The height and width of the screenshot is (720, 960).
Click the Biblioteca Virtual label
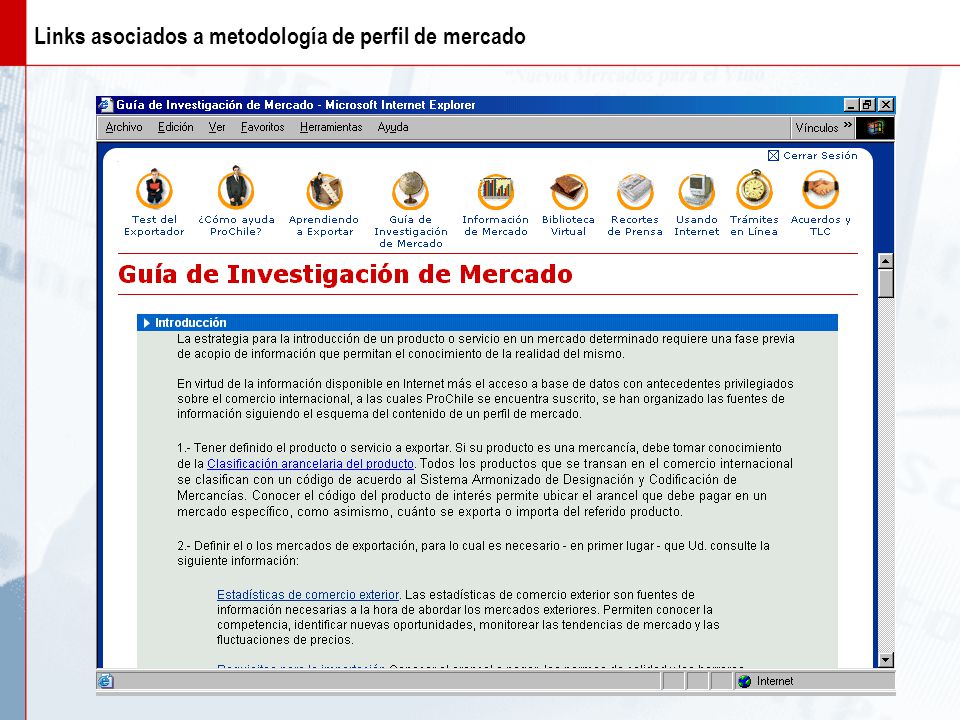pos(568,225)
